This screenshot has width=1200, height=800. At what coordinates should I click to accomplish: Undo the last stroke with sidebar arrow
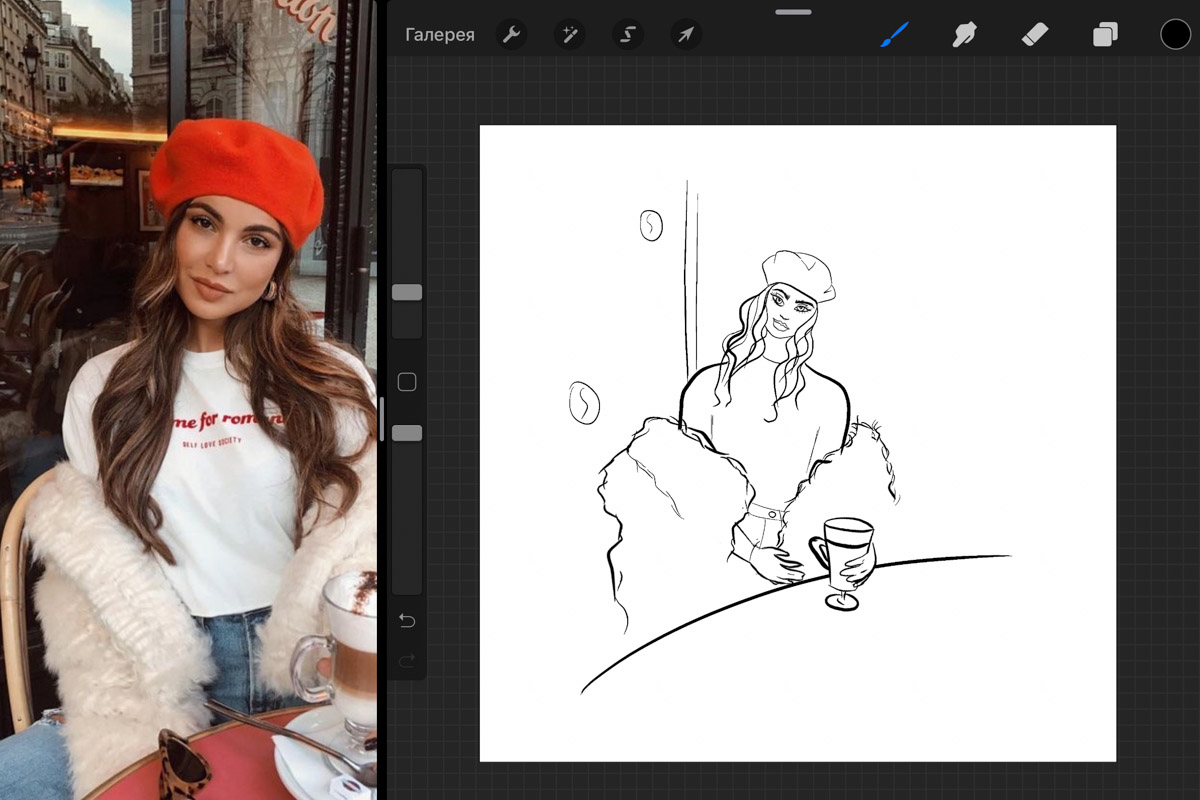407,621
